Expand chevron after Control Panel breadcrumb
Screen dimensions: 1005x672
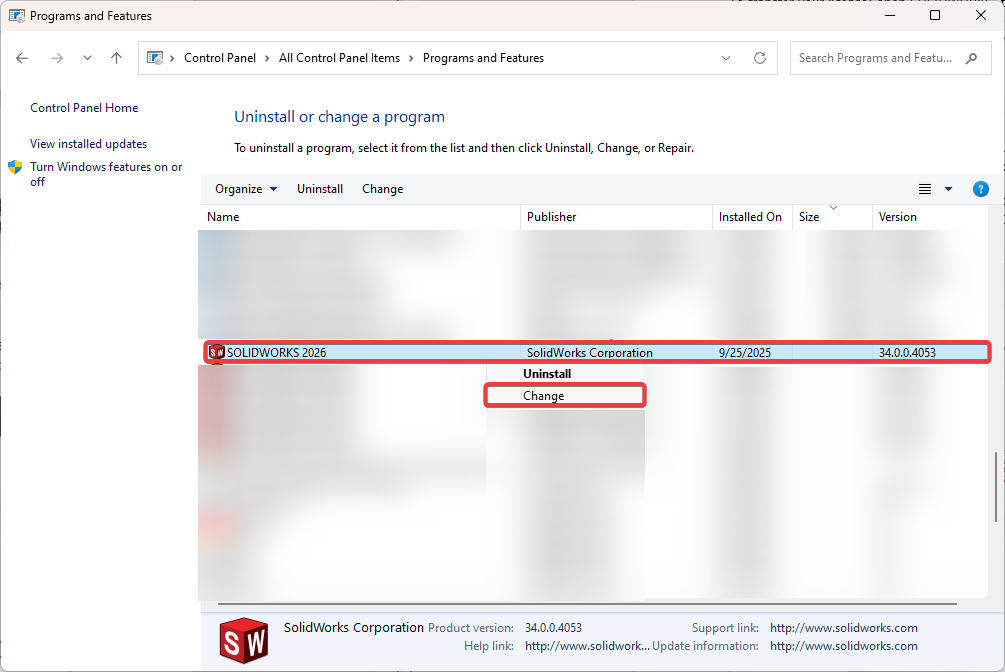(267, 58)
